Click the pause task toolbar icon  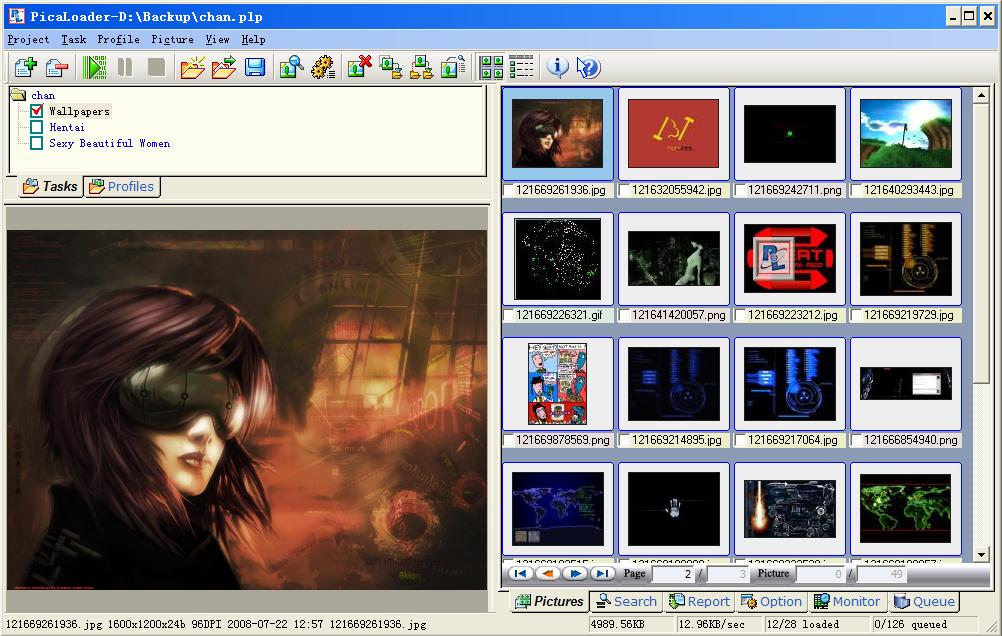coord(125,67)
